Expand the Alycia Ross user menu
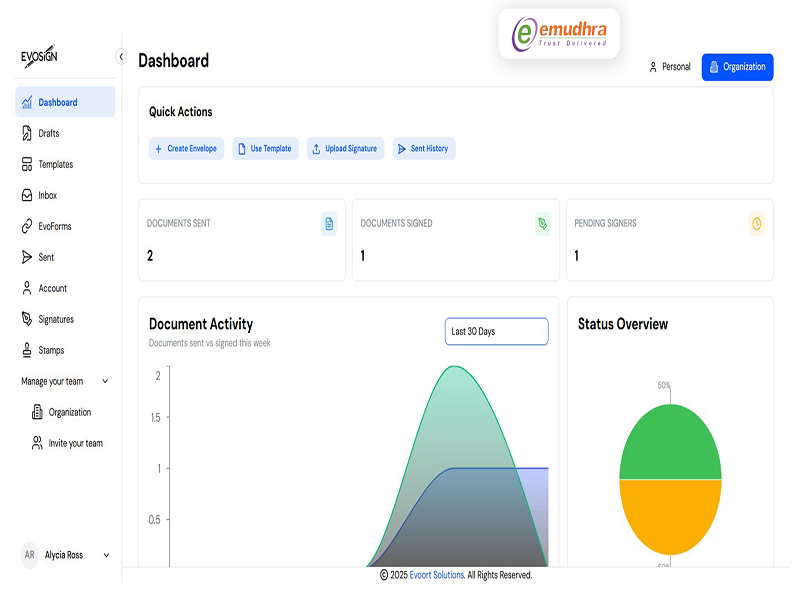This screenshot has height=600, width=800. click(x=106, y=555)
